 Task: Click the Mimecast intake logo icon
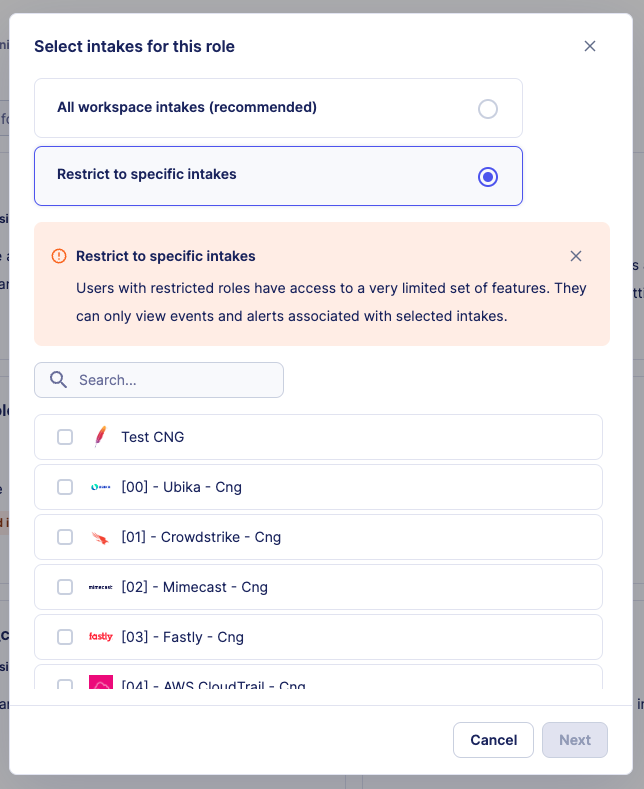click(101, 587)
